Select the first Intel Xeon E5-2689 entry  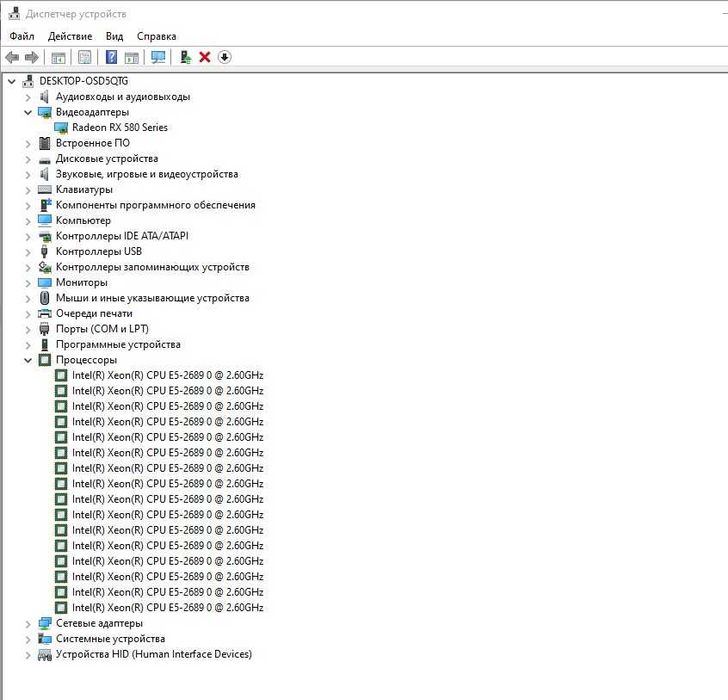(168, 375)
